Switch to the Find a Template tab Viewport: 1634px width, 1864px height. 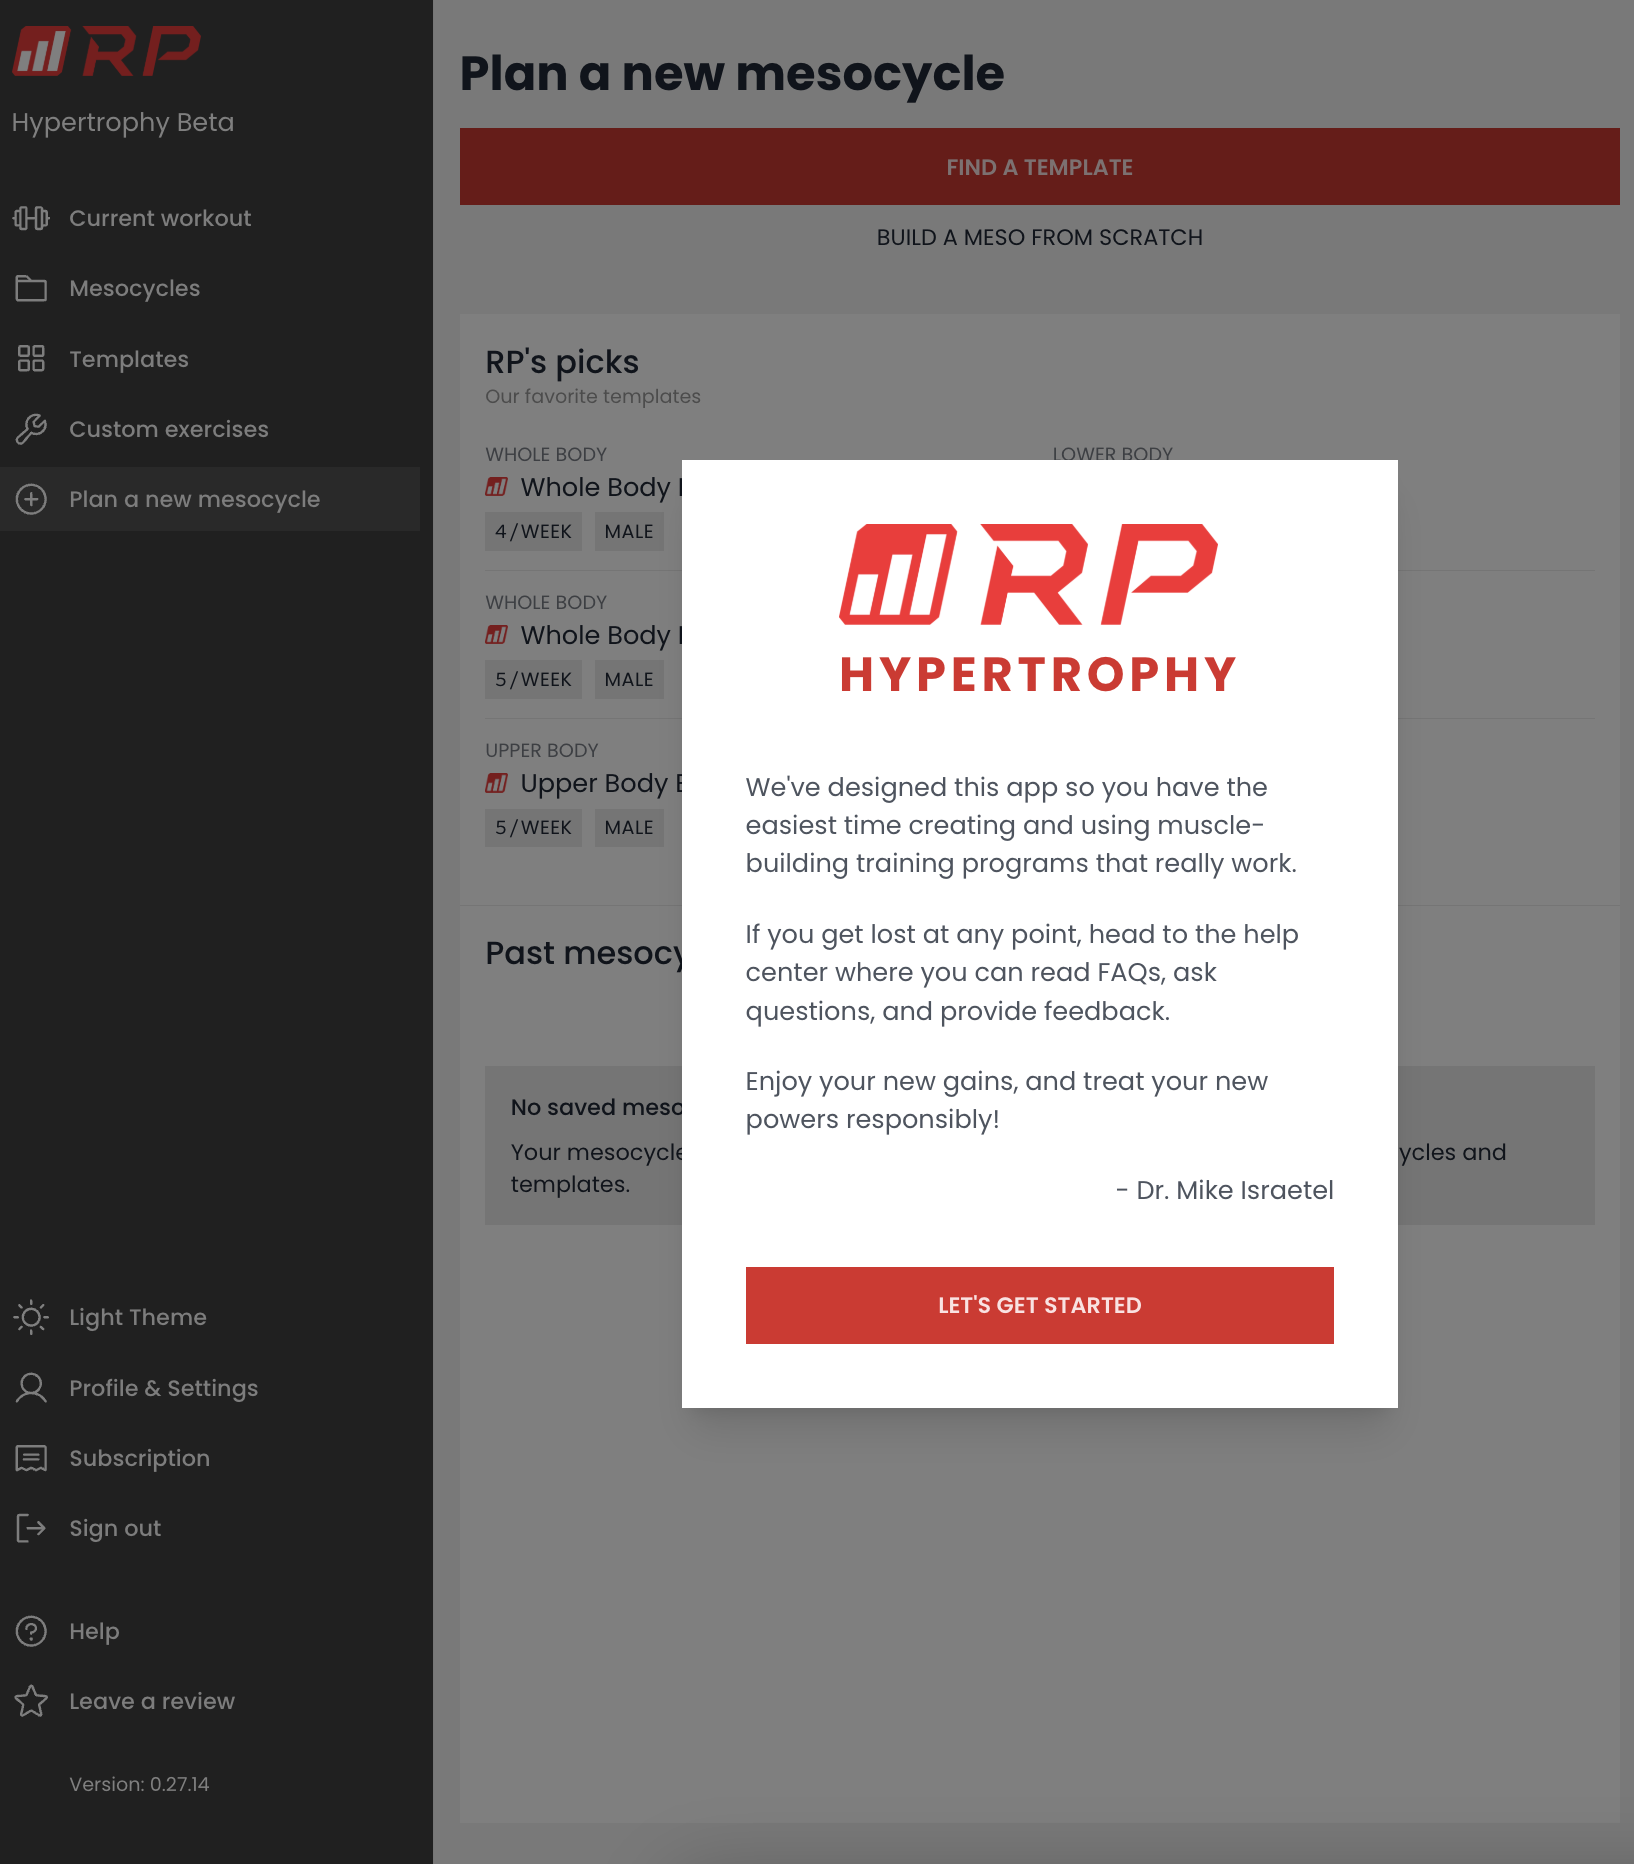pos(1038,166)
